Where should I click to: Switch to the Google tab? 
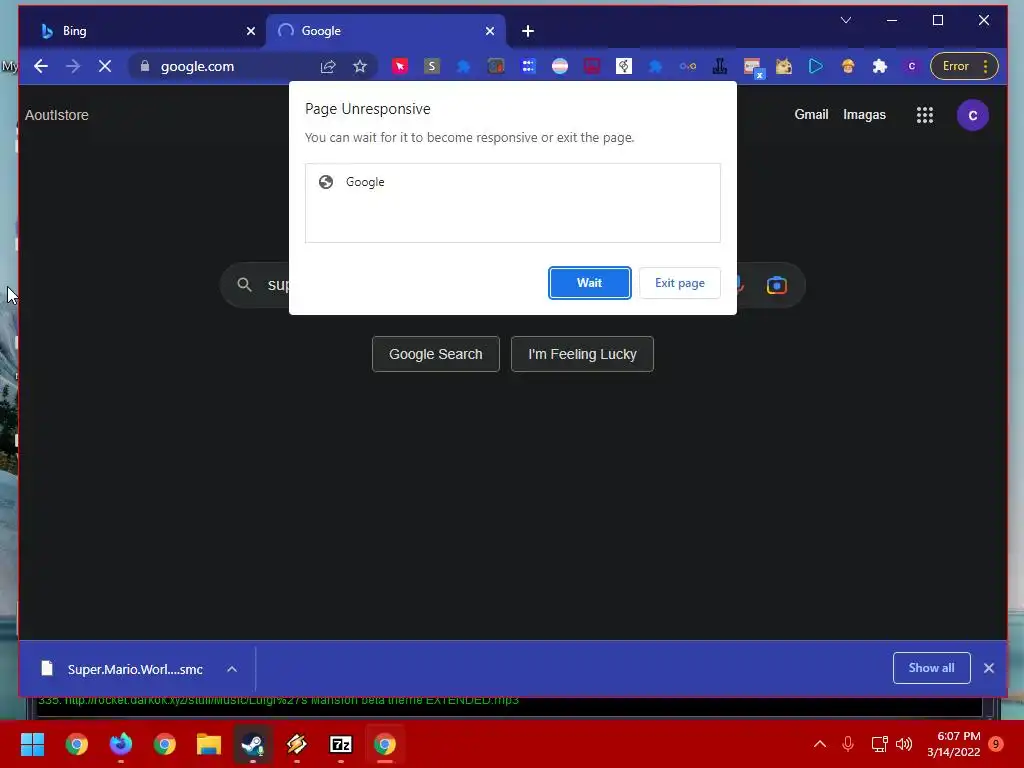(385, 31)
